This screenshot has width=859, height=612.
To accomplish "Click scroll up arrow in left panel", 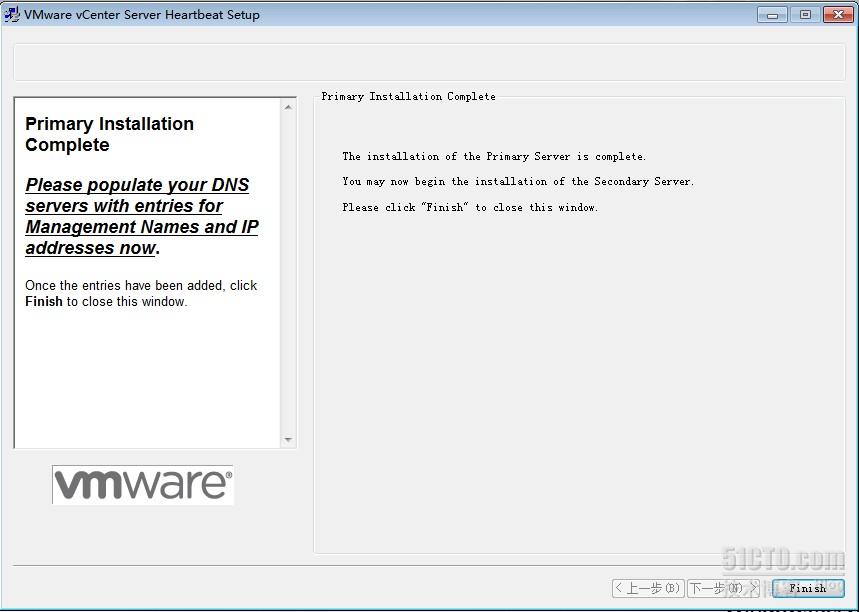I will coord(288,107).
